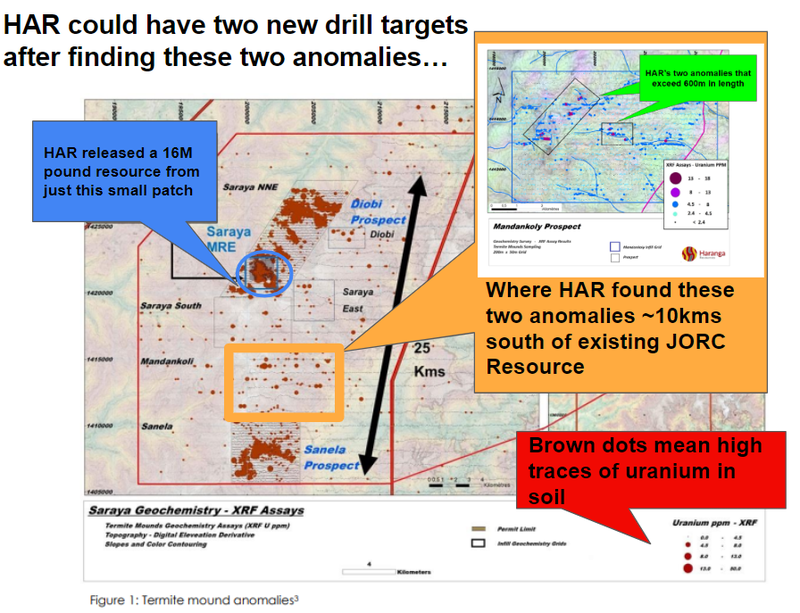Click the Haranga logo on inset map
800x613 pixels.
pos(689,252)
